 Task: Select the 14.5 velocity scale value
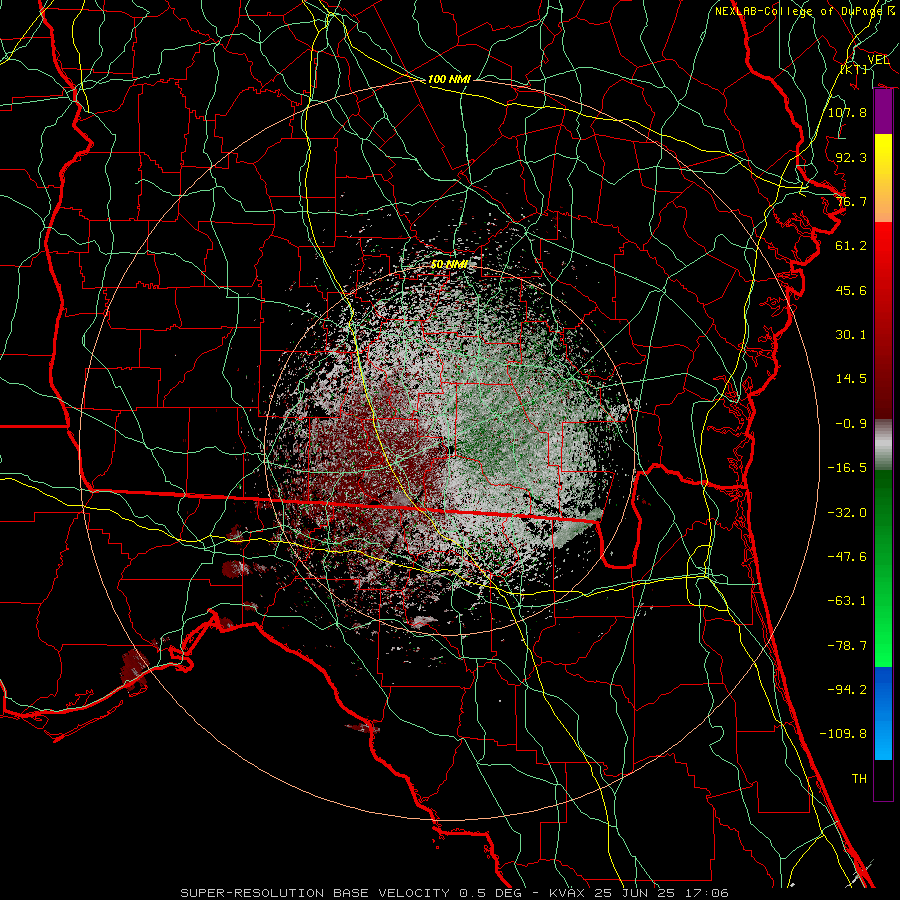coord(851,379)
